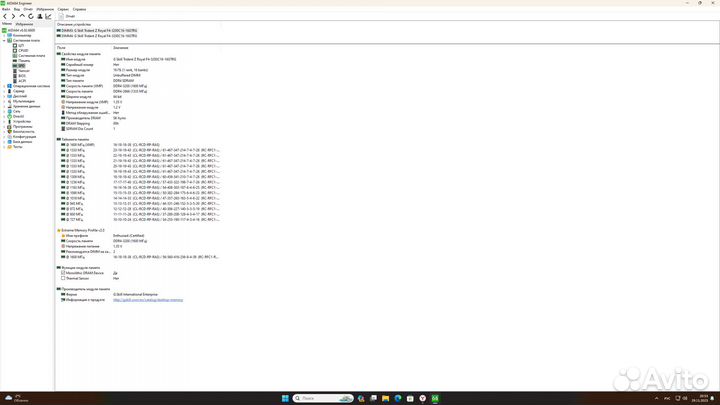Open Microsoft Edge from the taskbar

[x=398, y=398]
